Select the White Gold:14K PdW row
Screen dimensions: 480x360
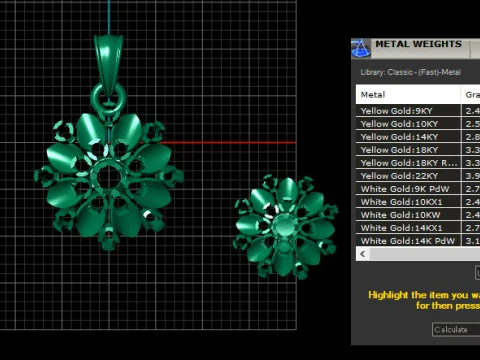(418, 241)
